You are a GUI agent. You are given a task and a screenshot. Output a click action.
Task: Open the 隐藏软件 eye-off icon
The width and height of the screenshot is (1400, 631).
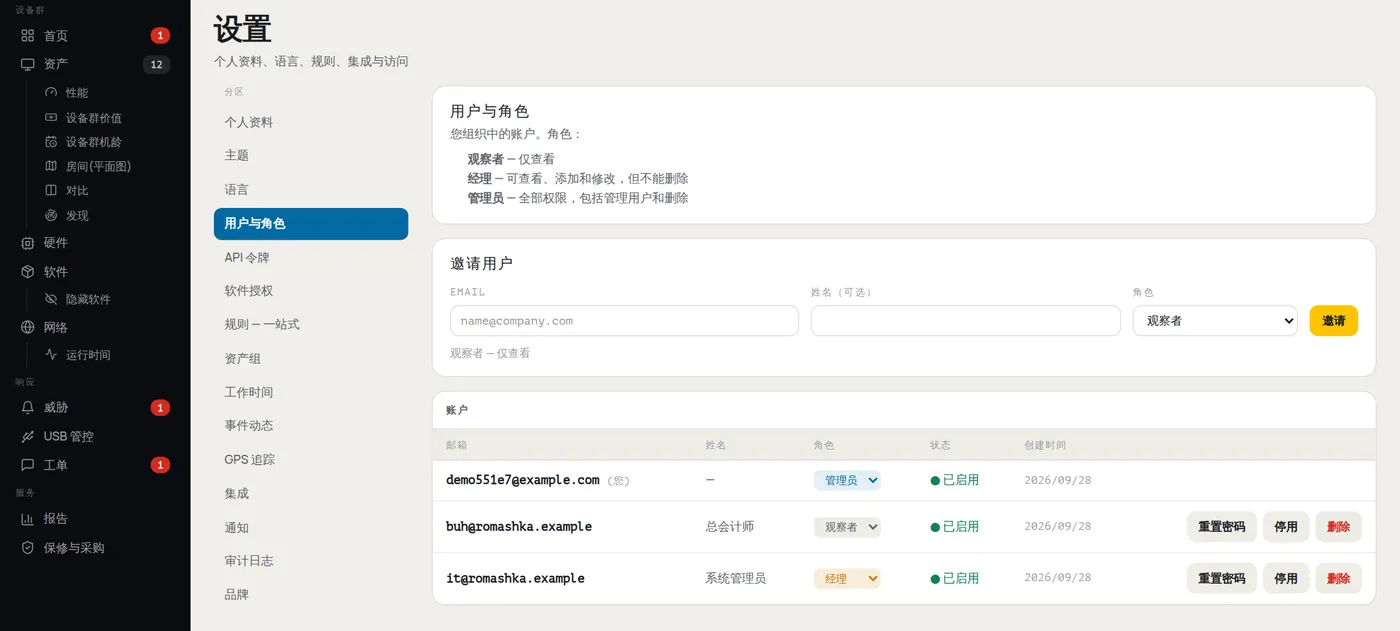click(x=51, y=299)
